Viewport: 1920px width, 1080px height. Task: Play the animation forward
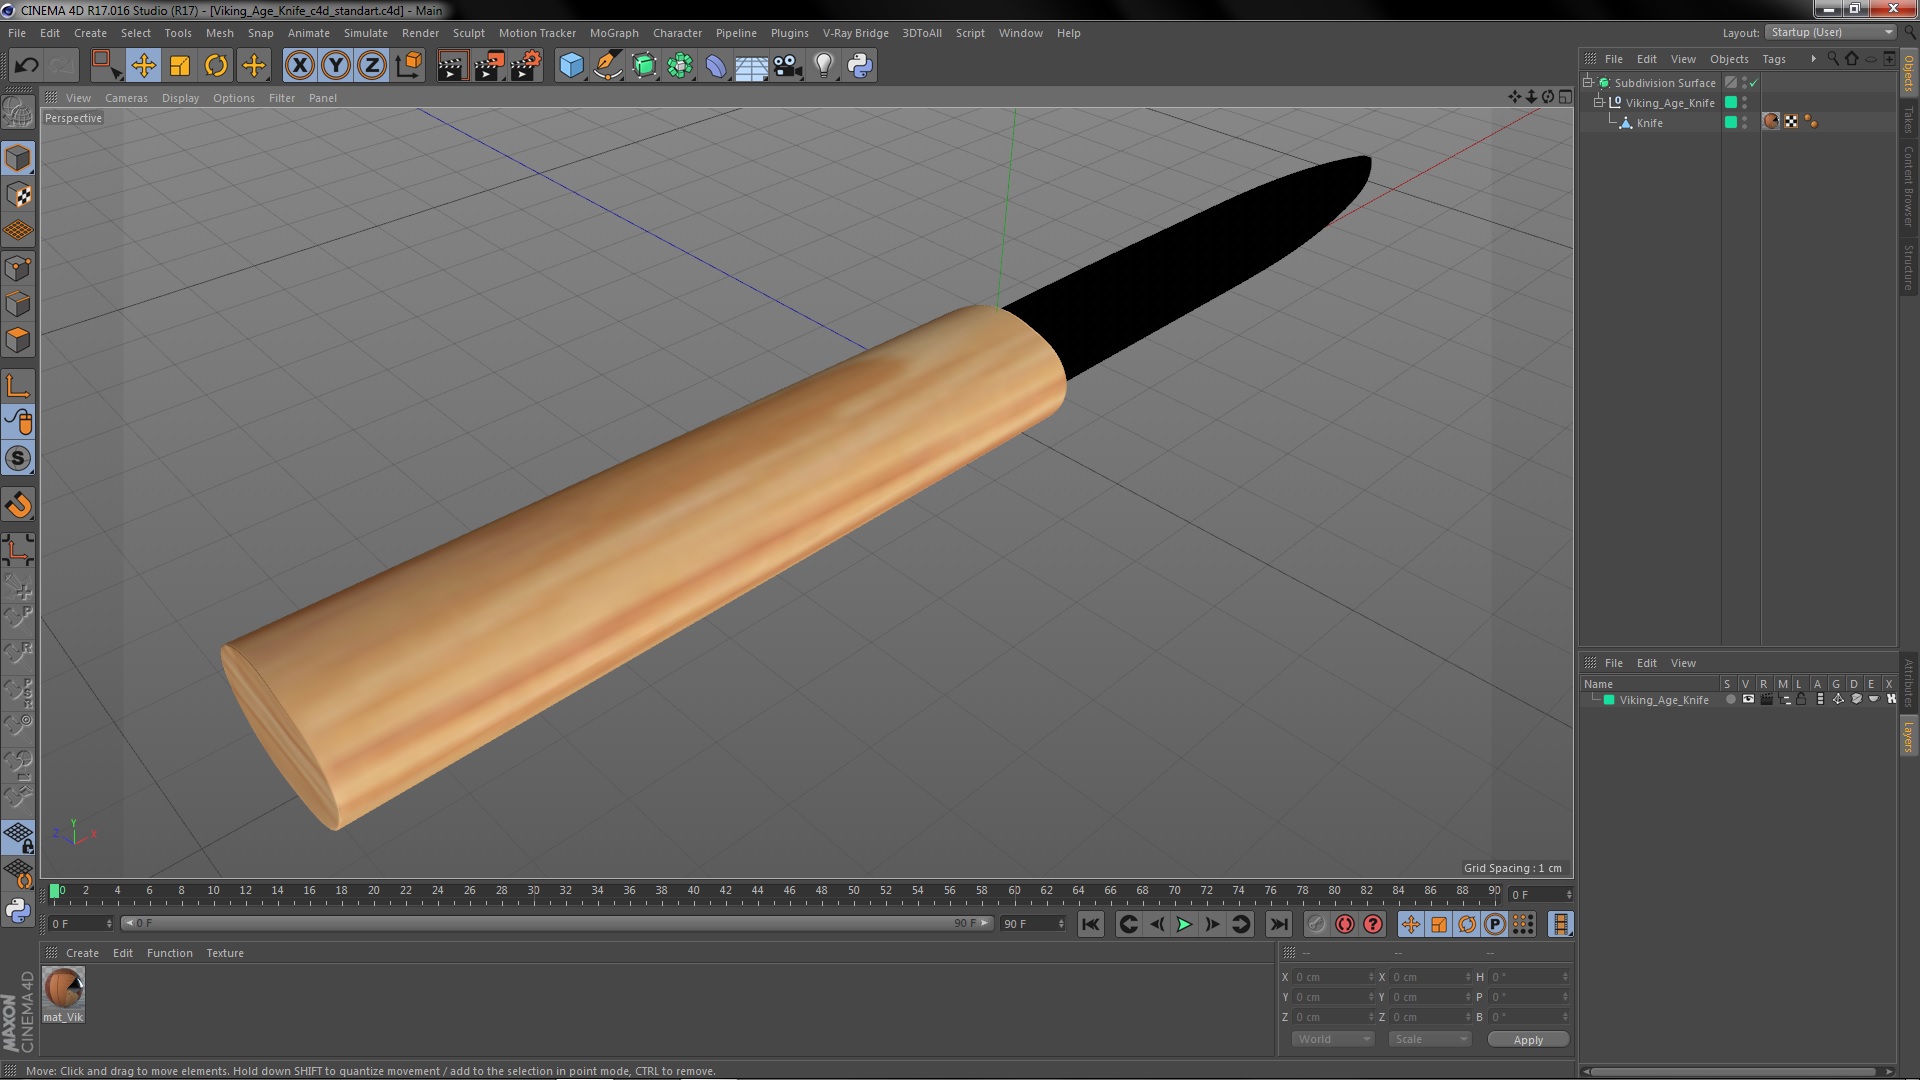point(1184,924)
